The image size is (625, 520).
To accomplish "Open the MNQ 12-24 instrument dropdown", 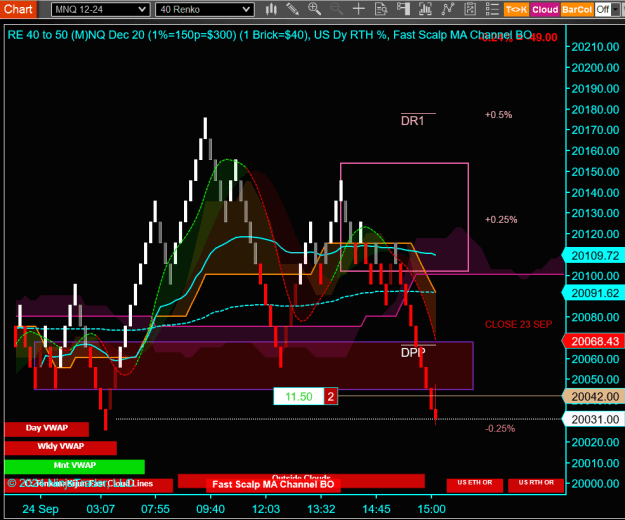I will (100, 9).
